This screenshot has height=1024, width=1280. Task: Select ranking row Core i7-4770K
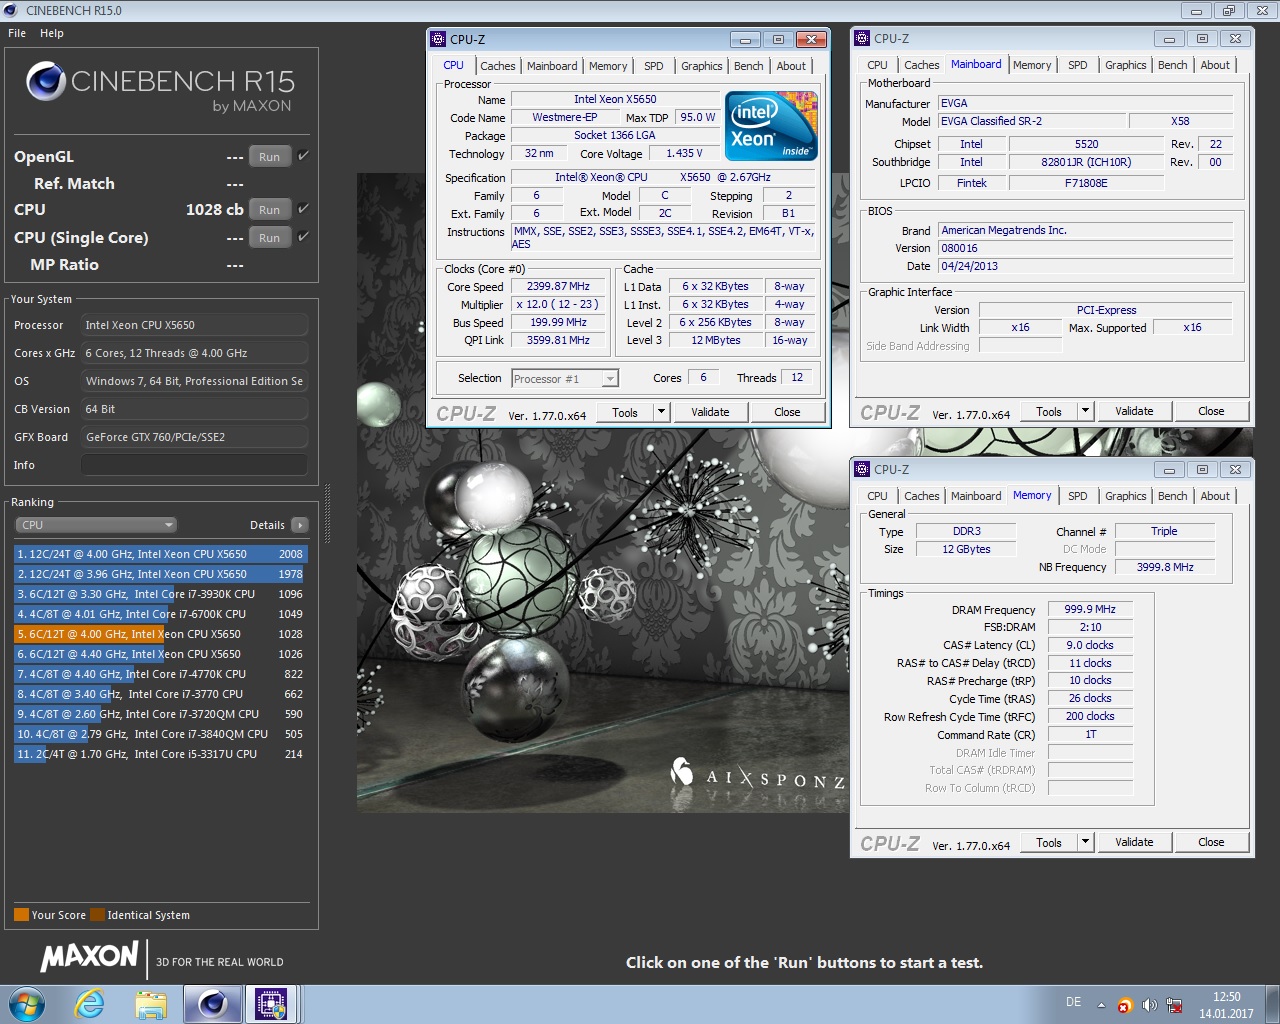click(160, 674)
